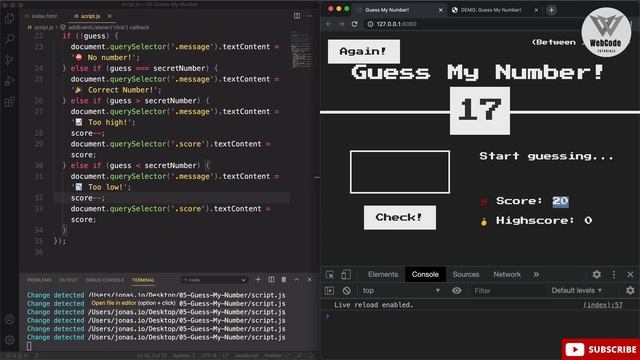
Task: Toggle the console sidebar
Action: point(329,291)
